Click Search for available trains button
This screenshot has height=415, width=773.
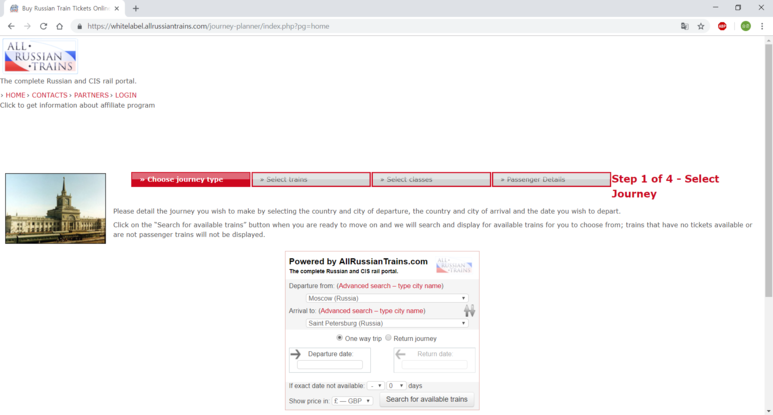point(426,399)
